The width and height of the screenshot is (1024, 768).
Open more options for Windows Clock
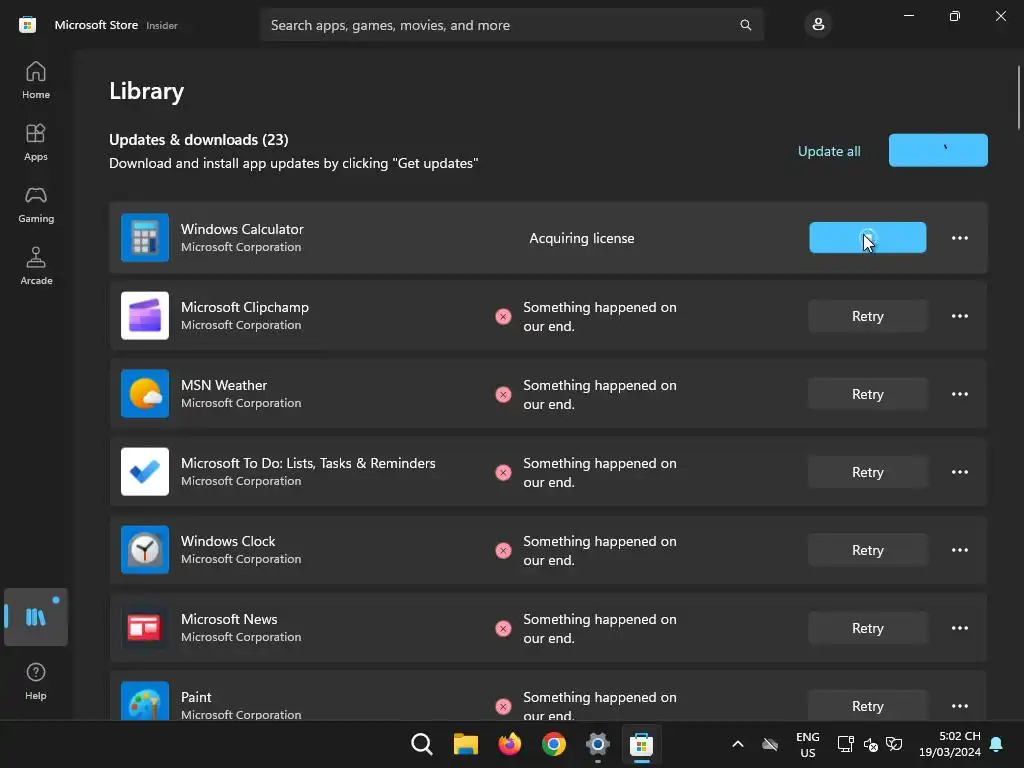click(959, 550)
